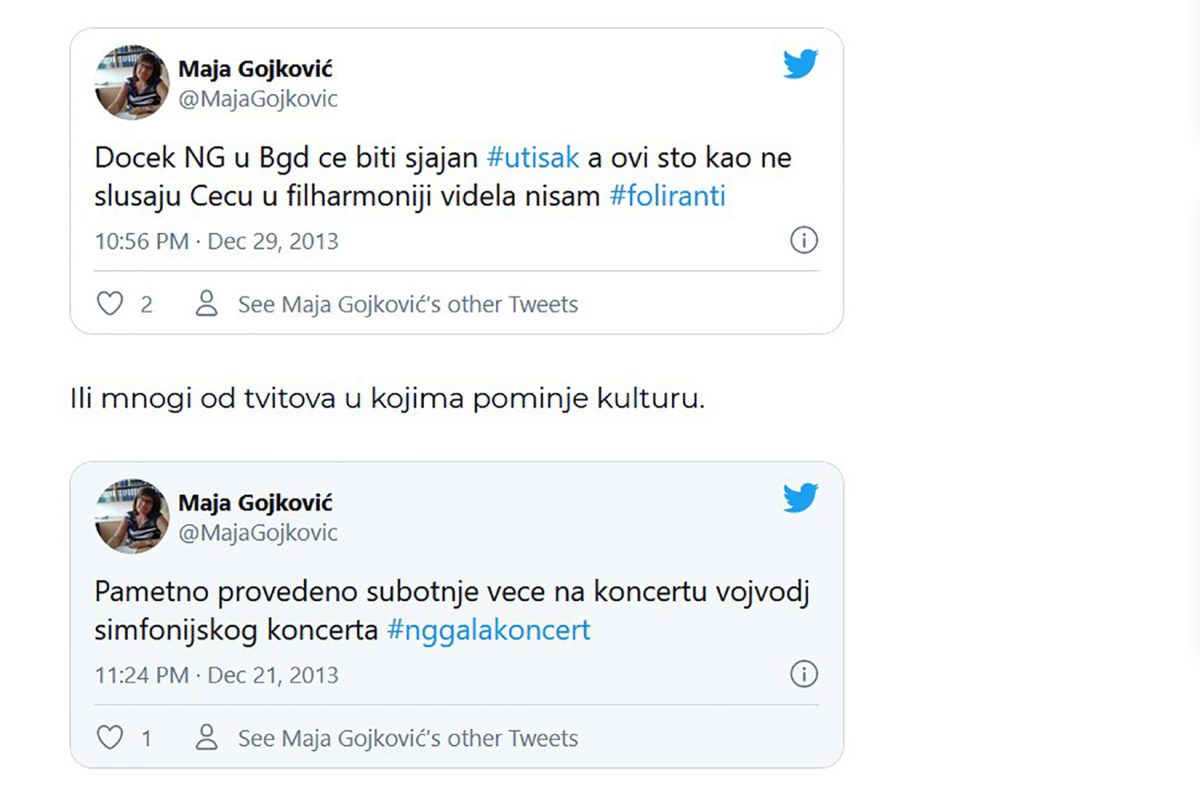Click See Maja Gojković's other Tweets in second tweet
1200x812 pixels.
pos(407,737)
